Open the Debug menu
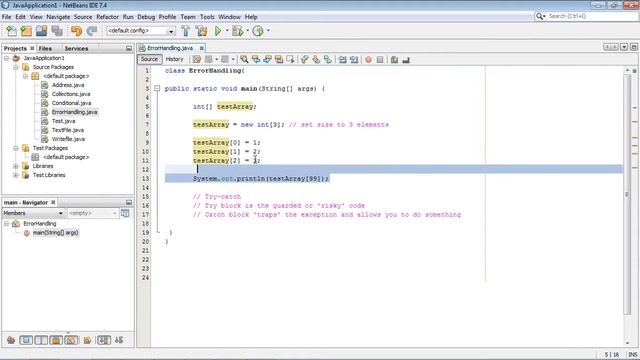640x360 pixels. (146, 17)
